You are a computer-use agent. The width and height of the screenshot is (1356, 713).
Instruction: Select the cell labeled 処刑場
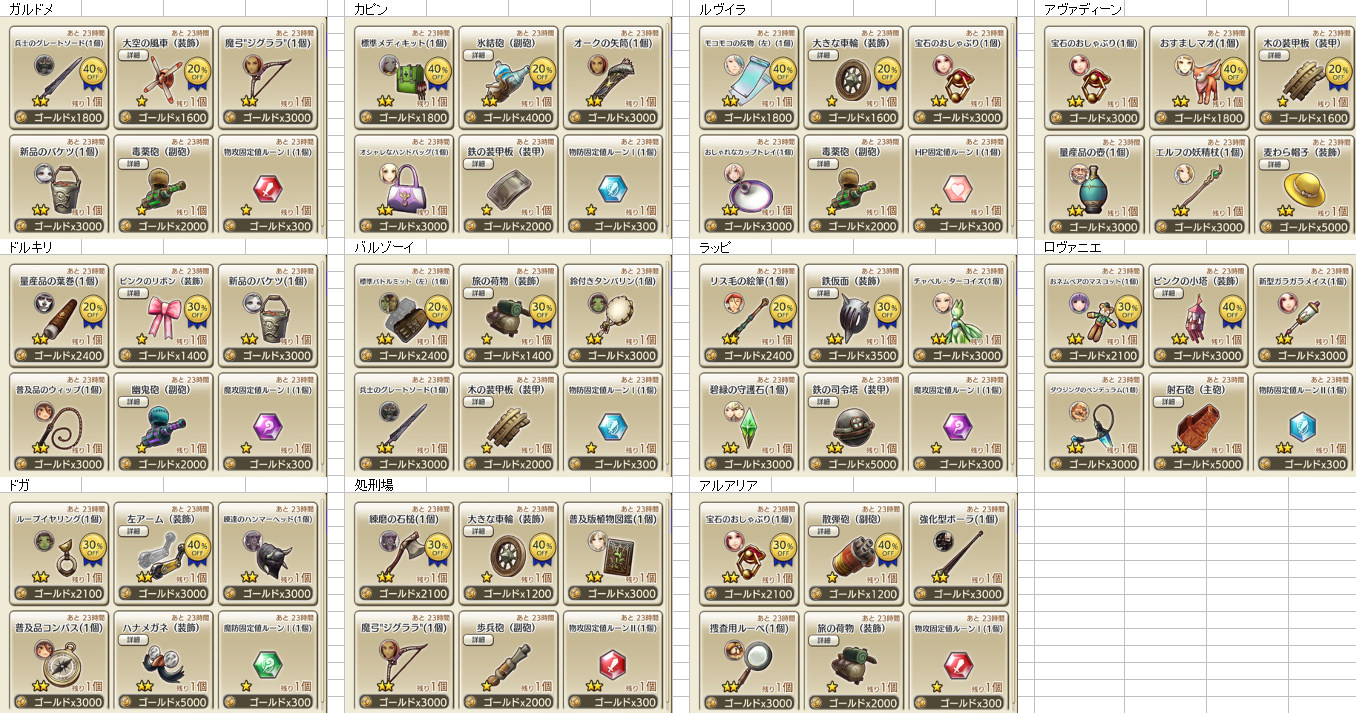point(376,485)
